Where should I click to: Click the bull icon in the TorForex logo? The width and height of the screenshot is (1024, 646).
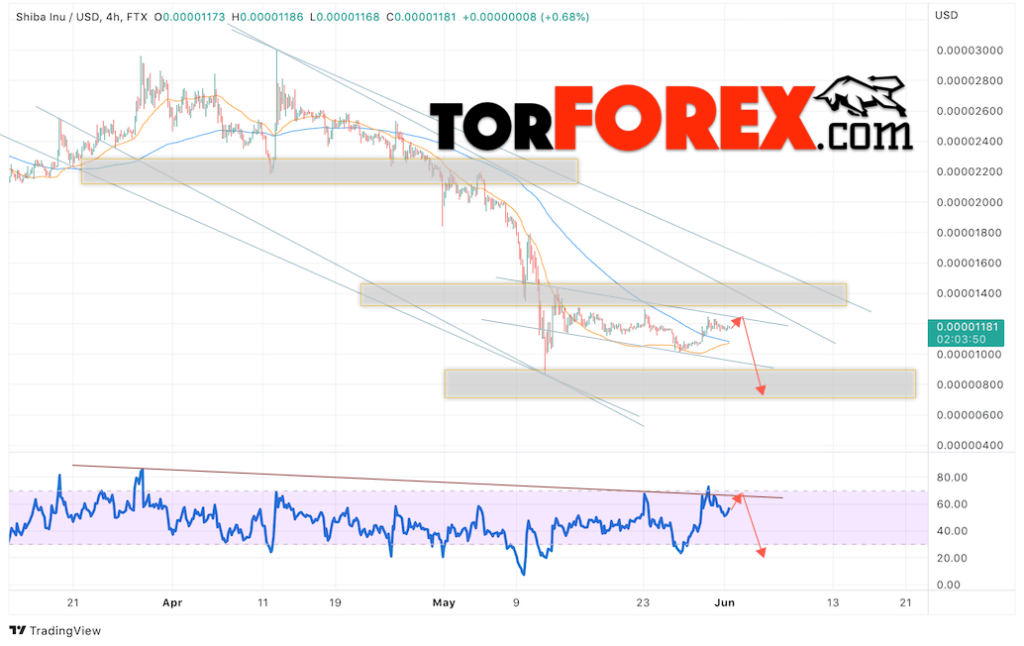866,97
